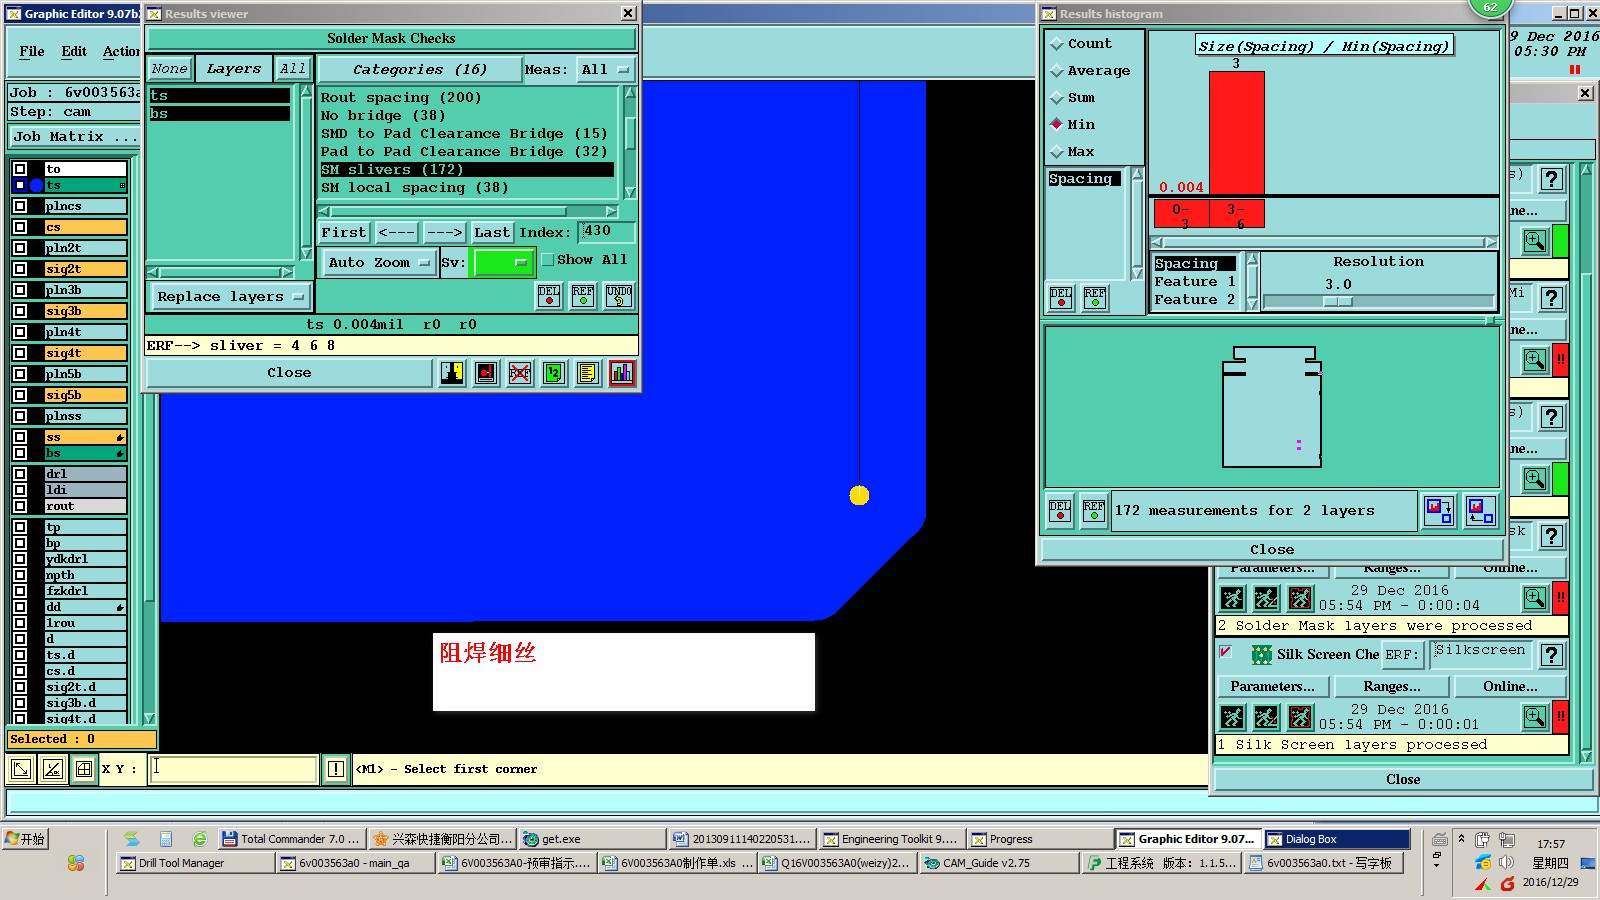Click the zoom-to-extents icon in bottom toolbar

[20, 769]
